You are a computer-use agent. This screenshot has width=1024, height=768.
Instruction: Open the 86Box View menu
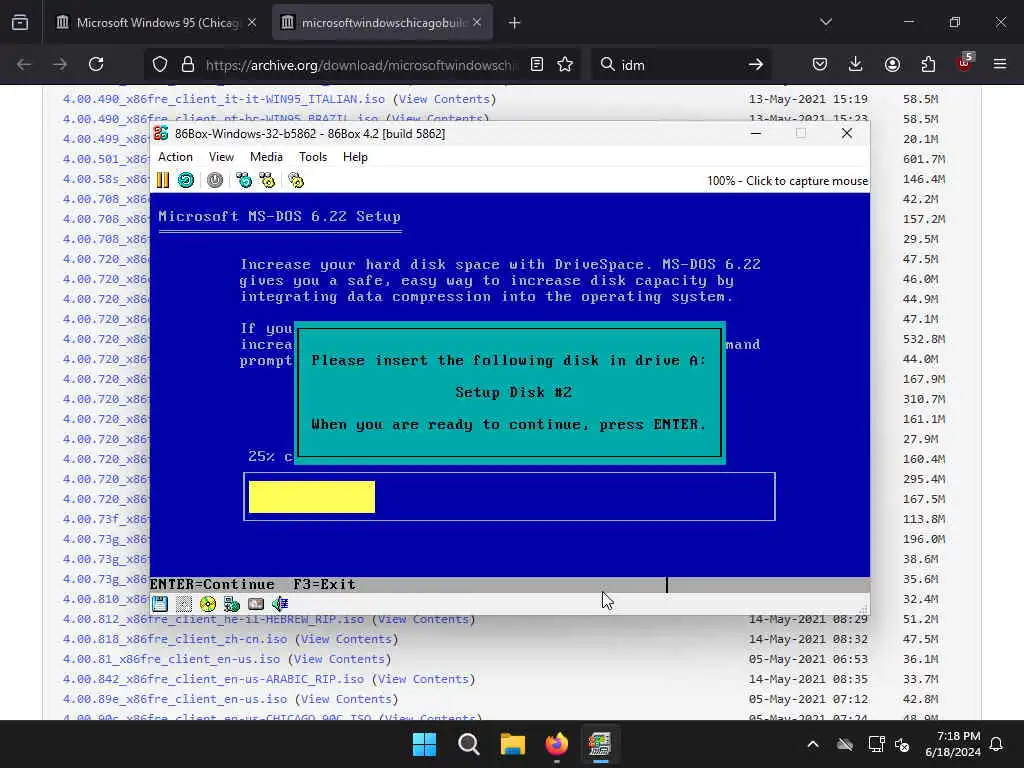[x=221, y=157]
